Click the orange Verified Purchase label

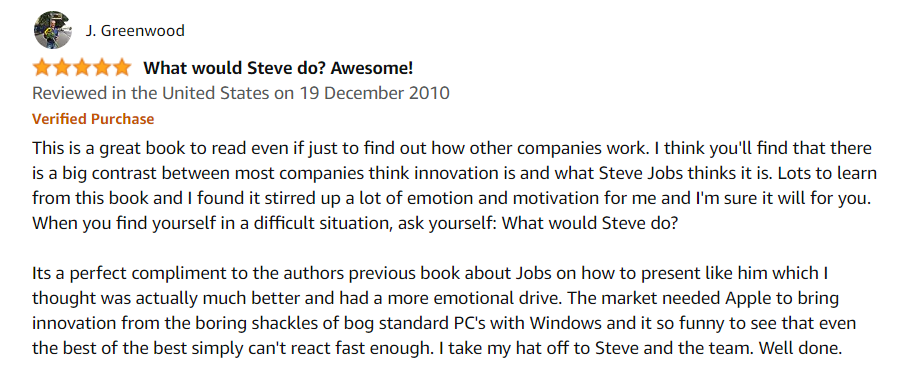click(x=93, y=119)
